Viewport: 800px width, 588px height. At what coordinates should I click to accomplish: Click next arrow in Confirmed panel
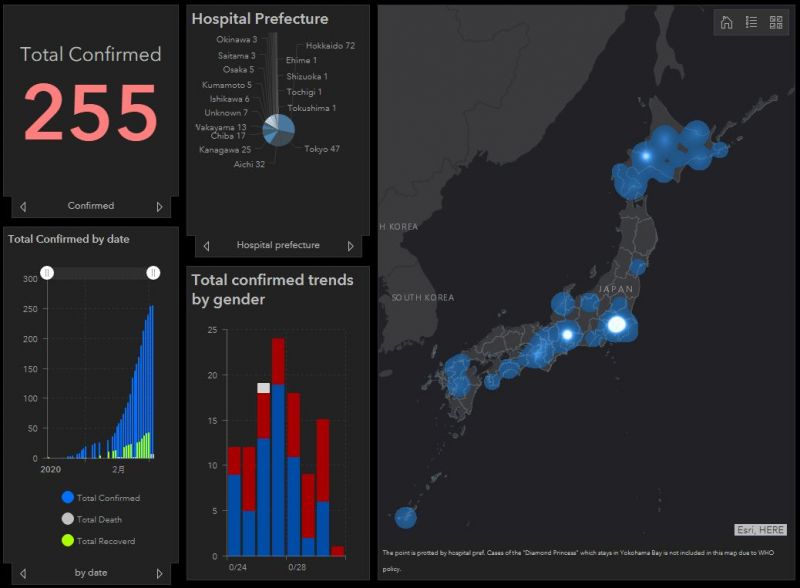click(x=159, y=207)
